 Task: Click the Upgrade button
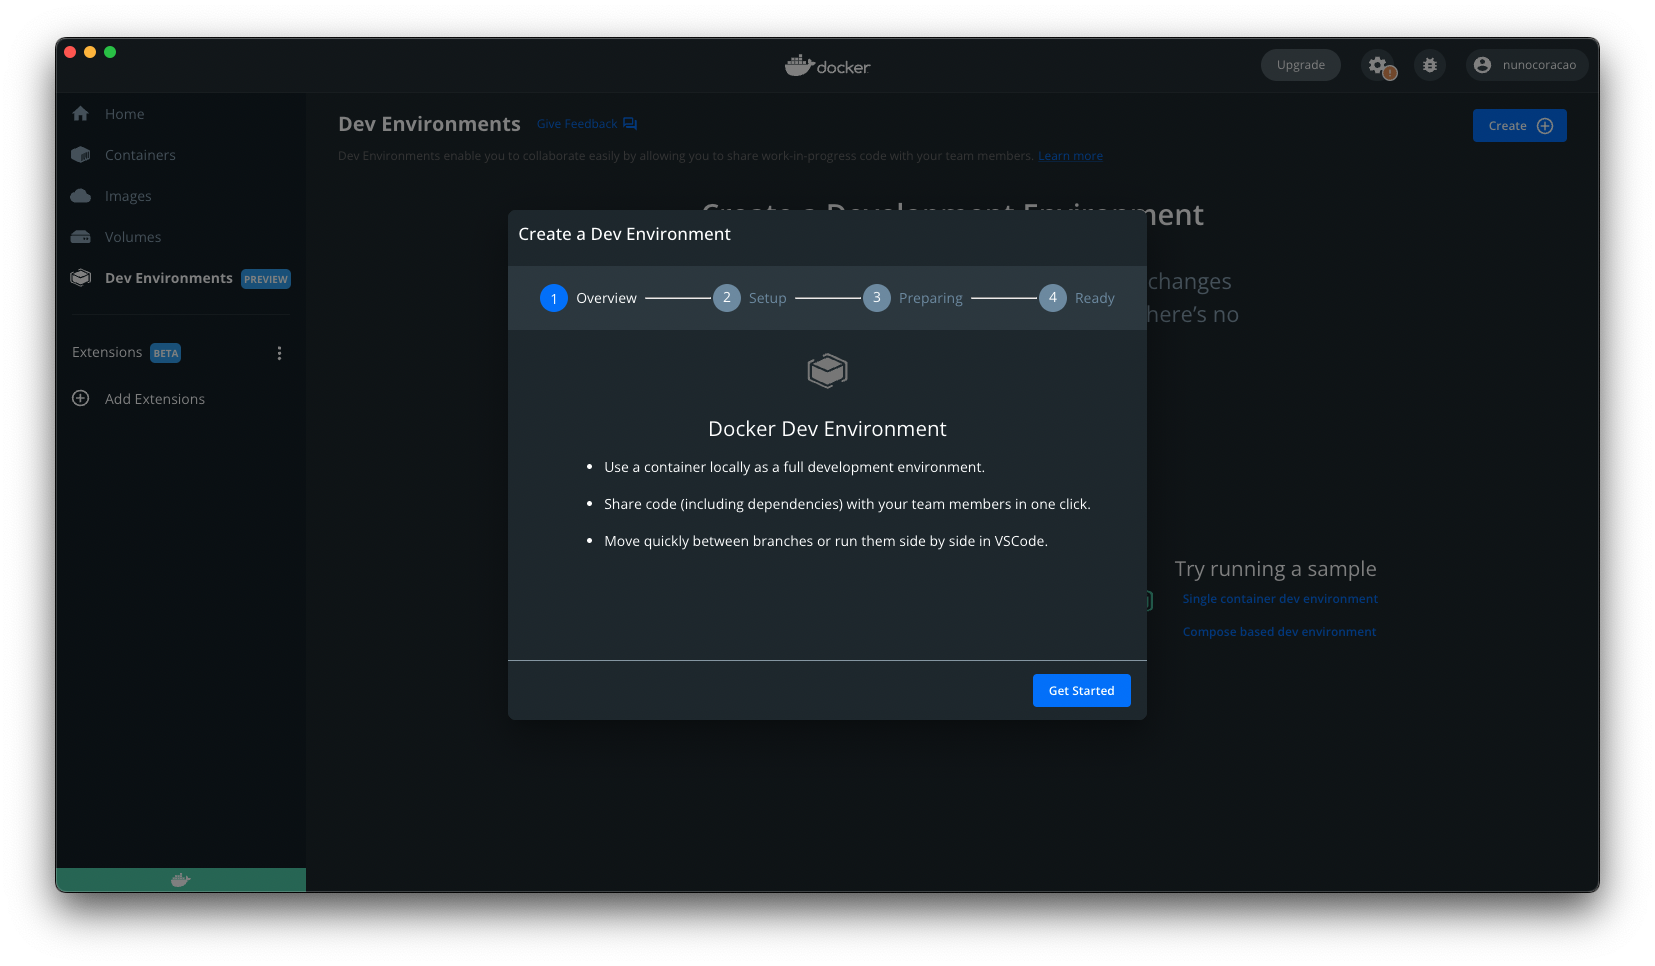pos(1300,65)
